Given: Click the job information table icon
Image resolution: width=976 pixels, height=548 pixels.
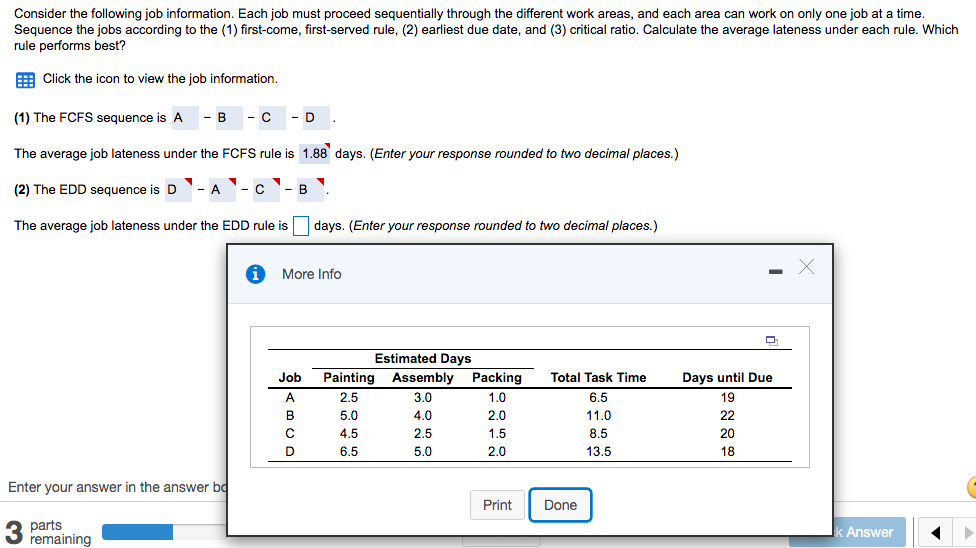Looking at the screenshot, I should [x=25, y=80].
